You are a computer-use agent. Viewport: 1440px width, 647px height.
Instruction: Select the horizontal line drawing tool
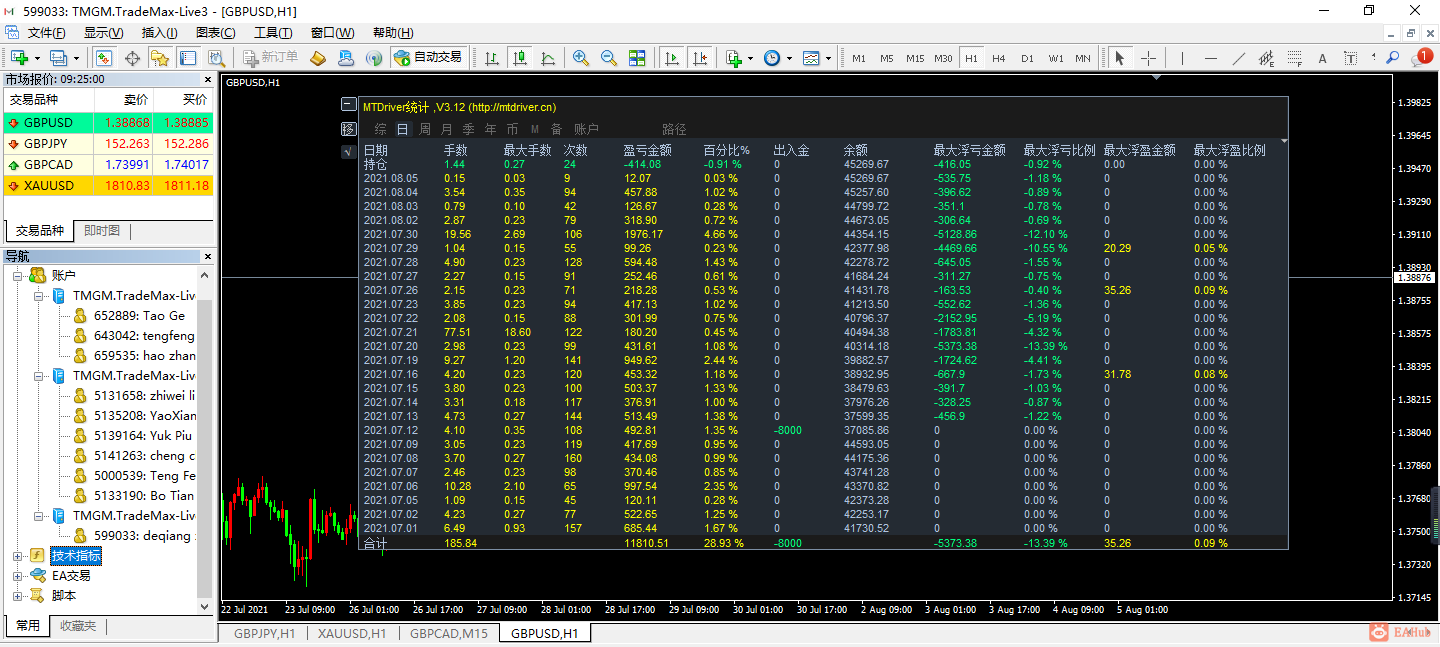(1211, 58)
